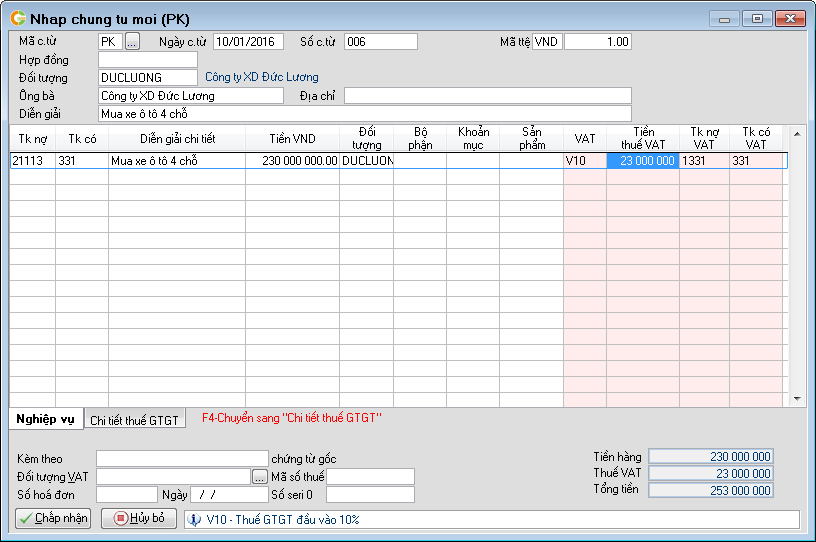Click the Số hoá đơn input field
The width and height of the screenshot is (816, 542).
tap(127, 495)
